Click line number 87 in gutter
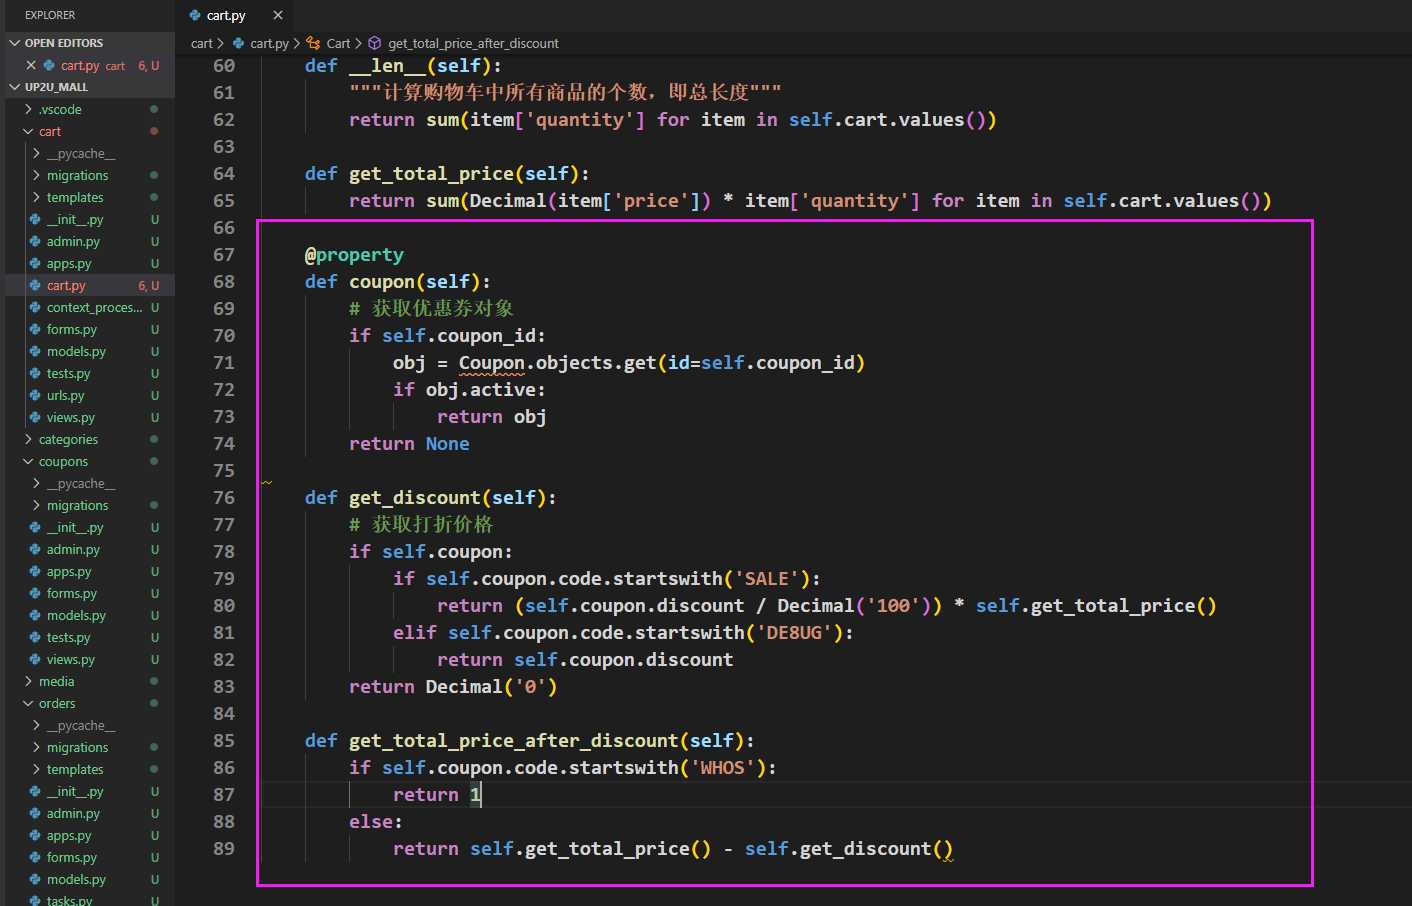The height and width of the screenshot is (906, 1412). [224, 794]
